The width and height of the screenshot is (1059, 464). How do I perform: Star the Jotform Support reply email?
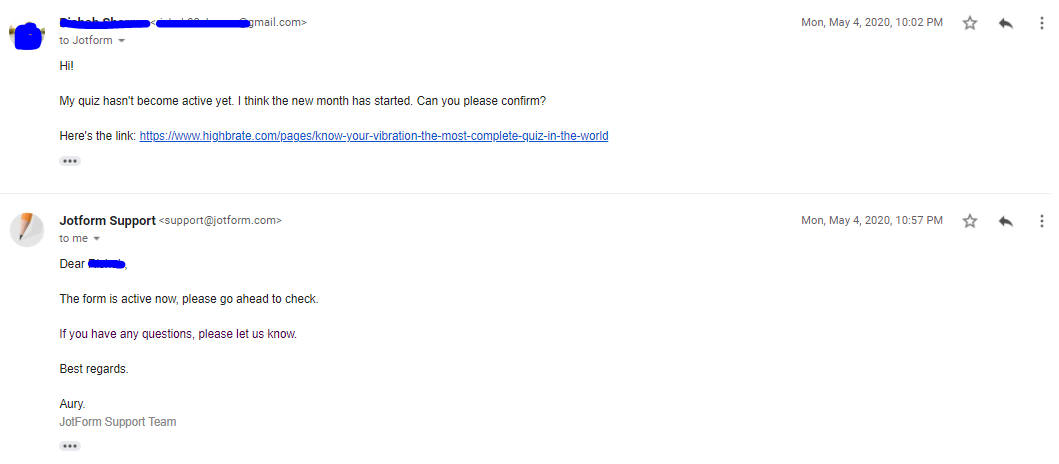point(970,221)
